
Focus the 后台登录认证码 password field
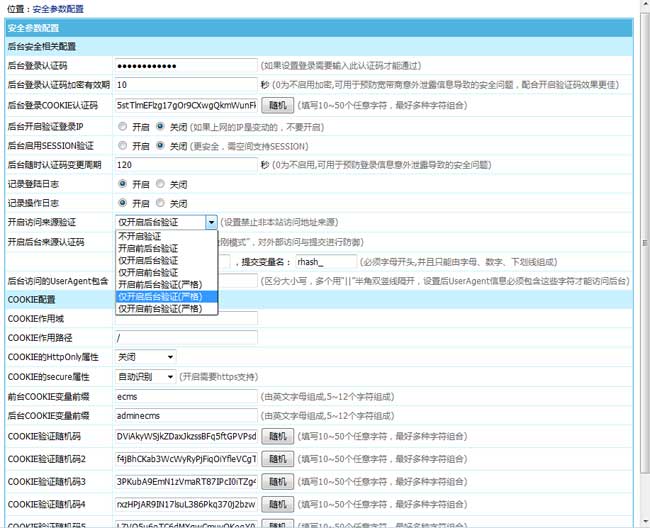point(186,66)
